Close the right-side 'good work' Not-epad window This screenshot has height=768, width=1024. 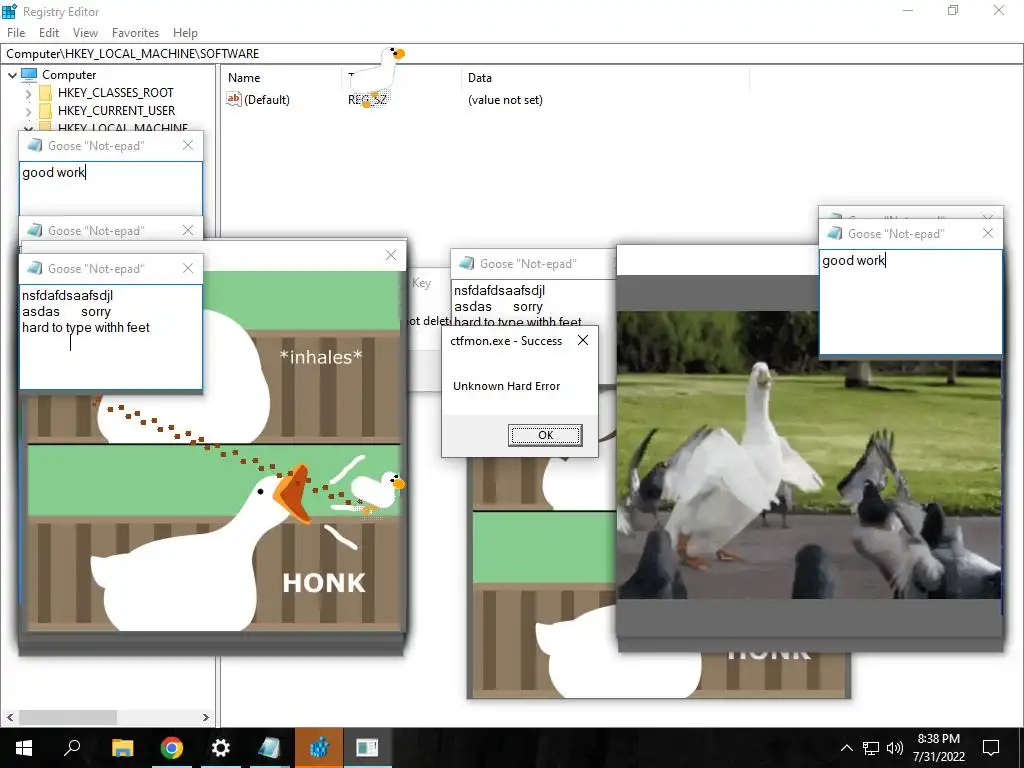pyautogui.click(x=988, y=233)
